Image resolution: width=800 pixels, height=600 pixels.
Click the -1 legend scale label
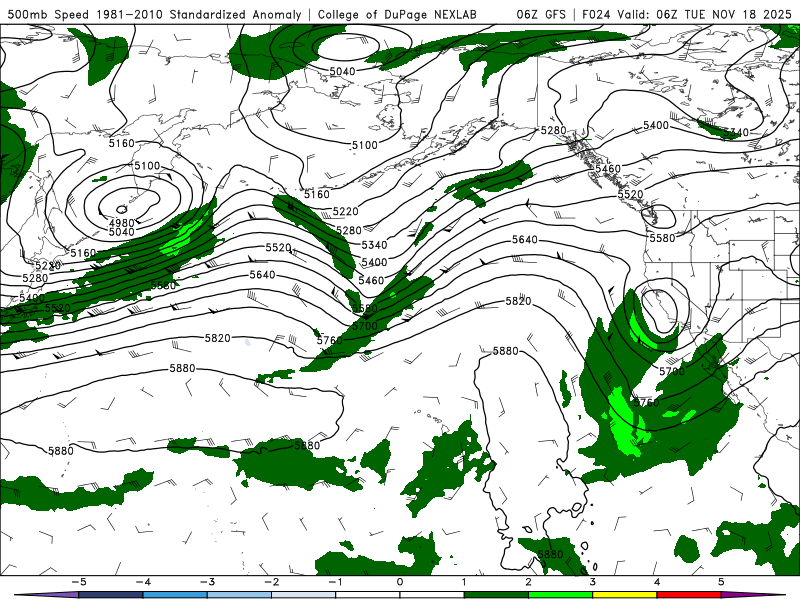click(335, 582)
